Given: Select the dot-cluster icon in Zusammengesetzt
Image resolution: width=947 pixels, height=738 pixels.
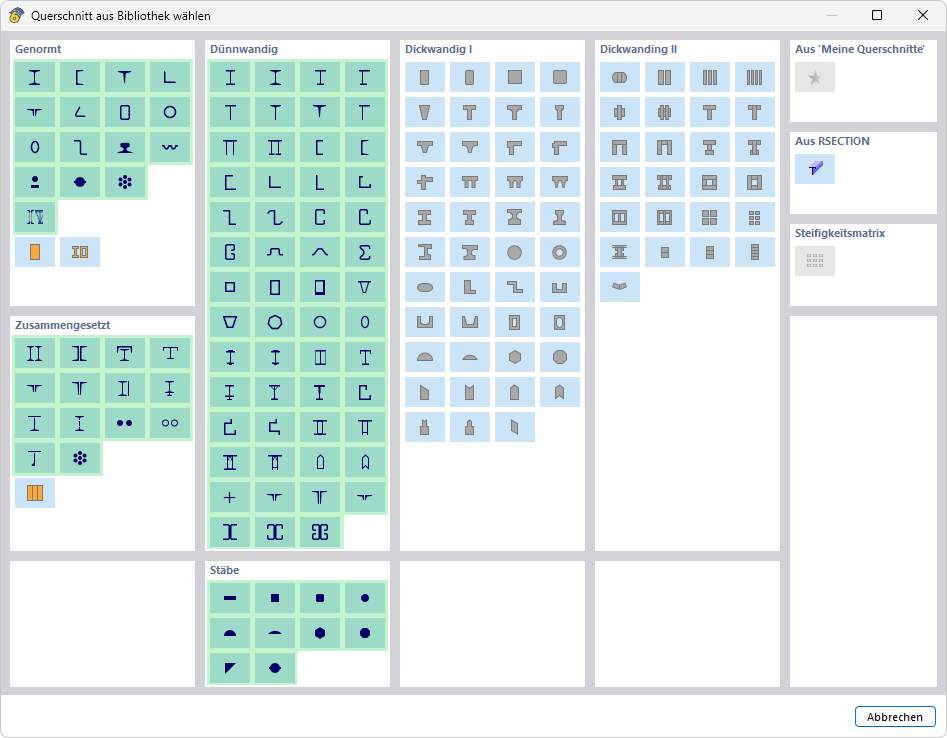Looking at the screenshot, I should 80,458.
